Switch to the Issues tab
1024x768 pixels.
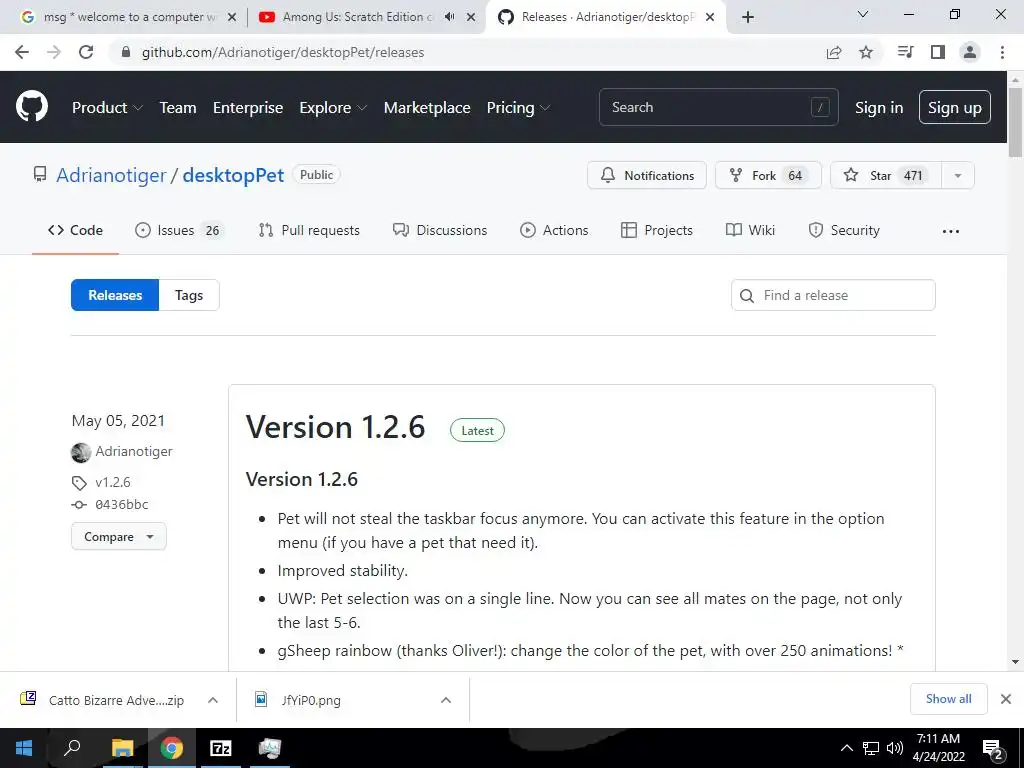click(179, 231)
